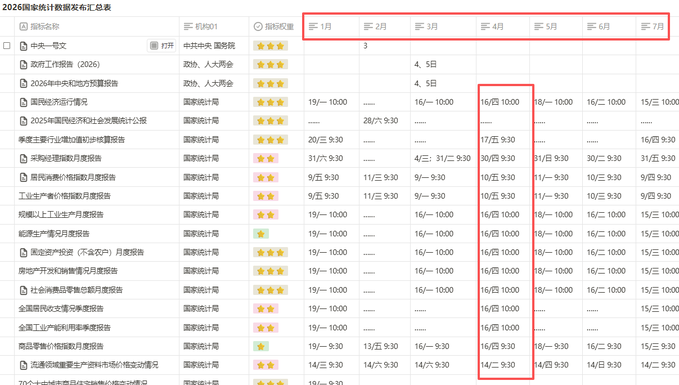Open the 机构01 column header menu
Screen dimensions: 679x385
214,26
